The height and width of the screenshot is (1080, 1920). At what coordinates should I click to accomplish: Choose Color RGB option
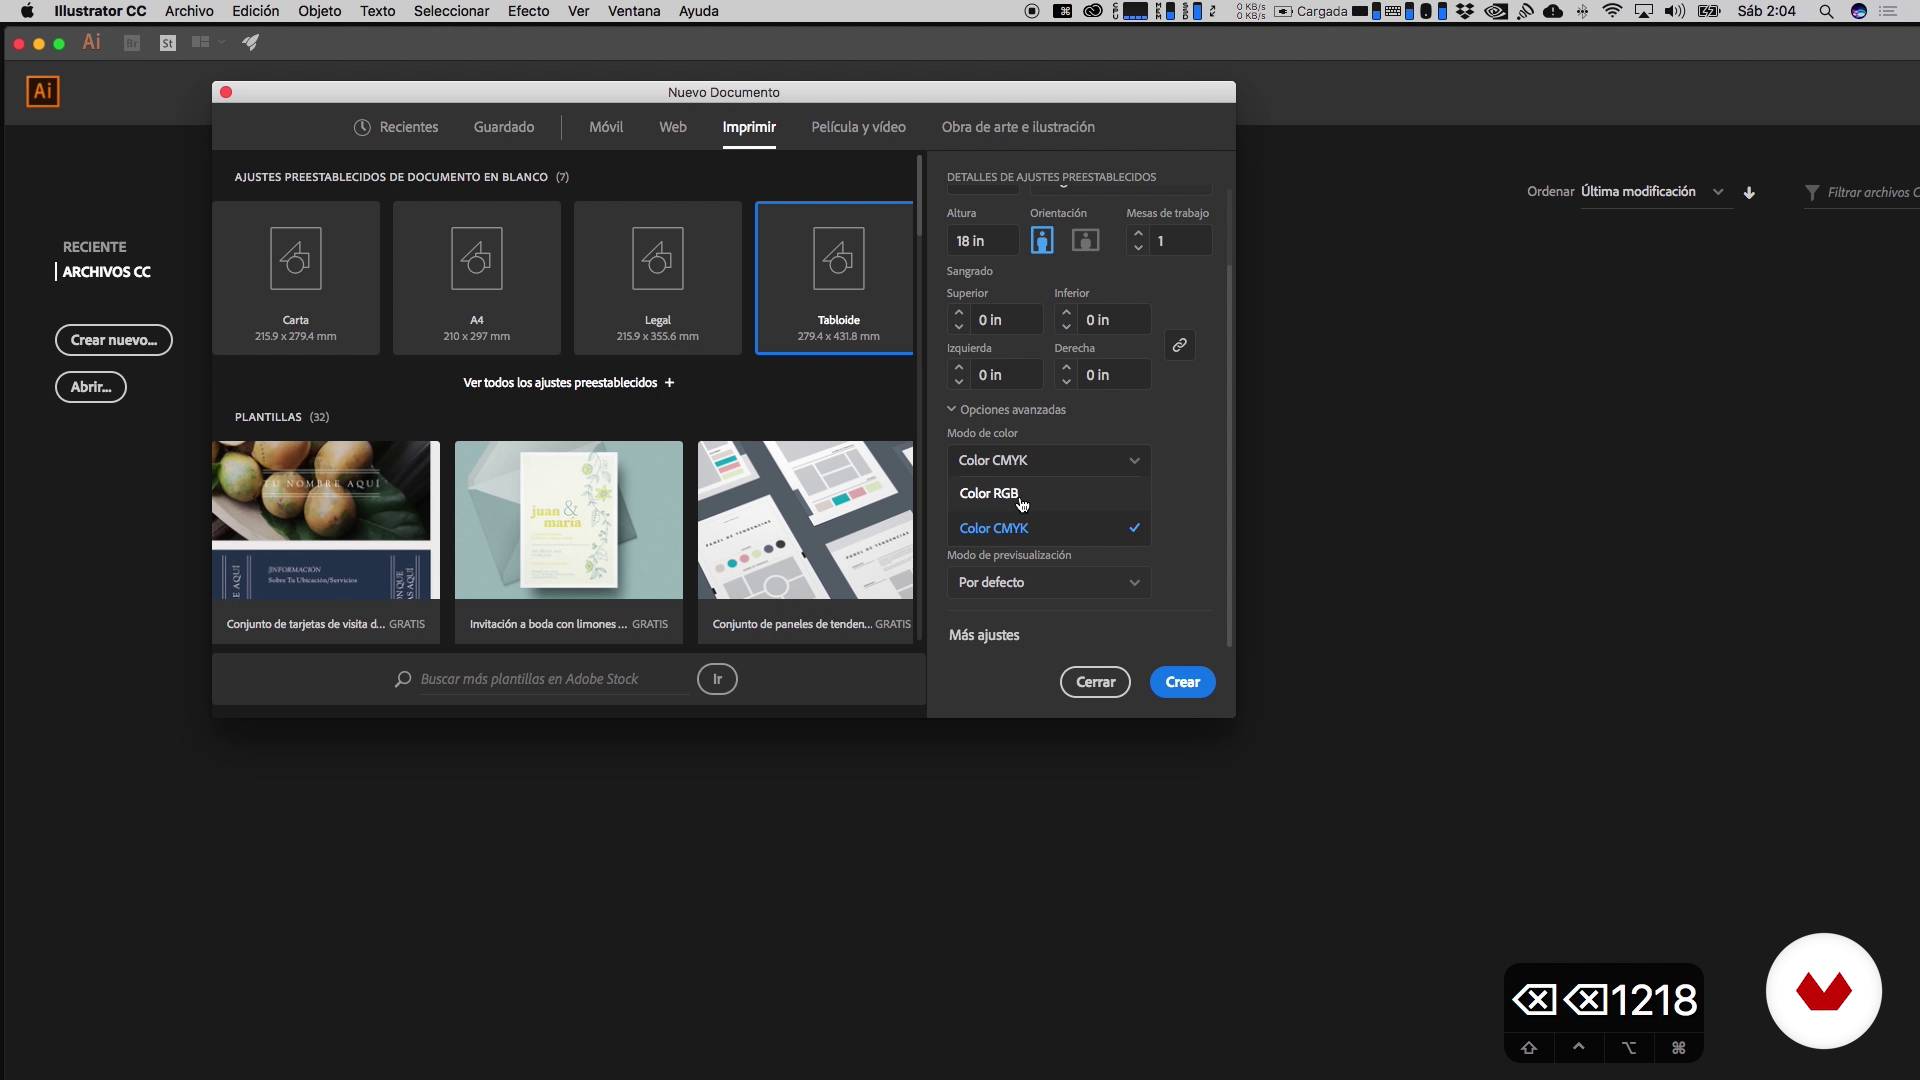pyautogui.click(x=1048, y=493)
